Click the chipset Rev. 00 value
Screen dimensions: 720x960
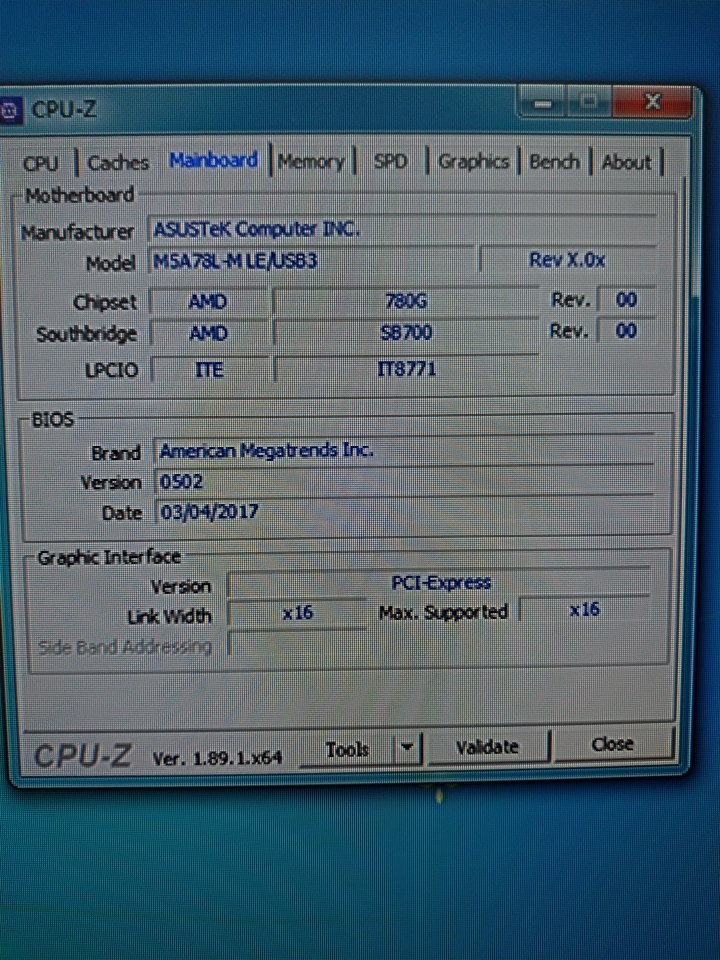(626, 300)
